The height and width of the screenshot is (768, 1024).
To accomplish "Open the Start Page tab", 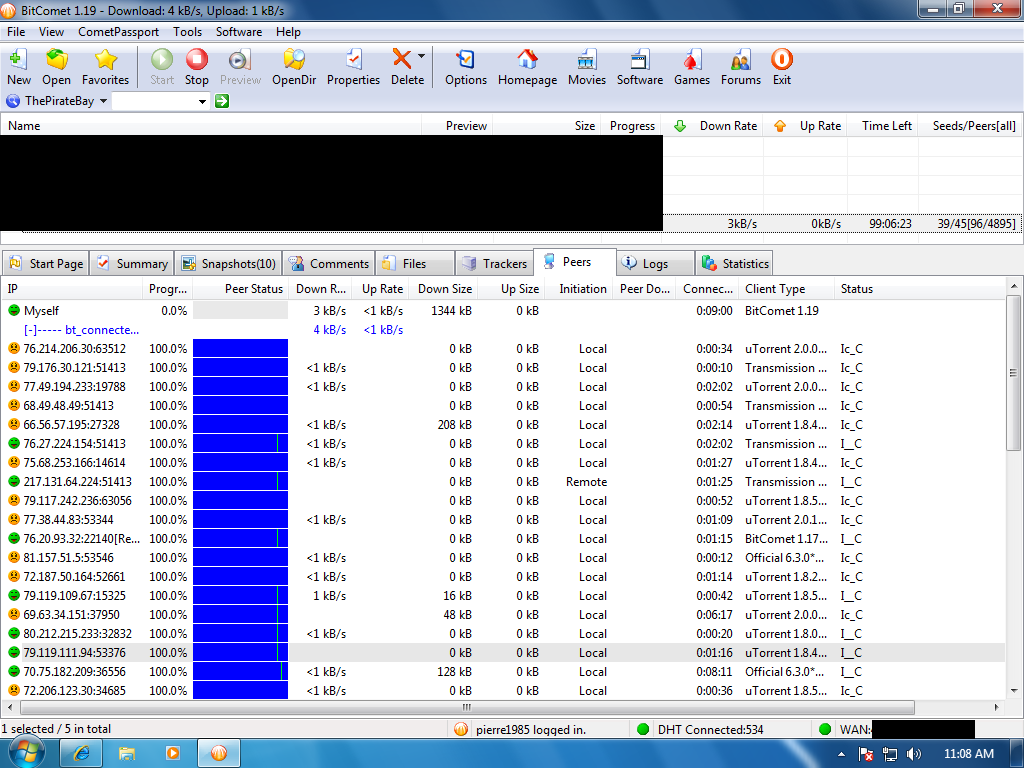I will click(x=46, y=263).
